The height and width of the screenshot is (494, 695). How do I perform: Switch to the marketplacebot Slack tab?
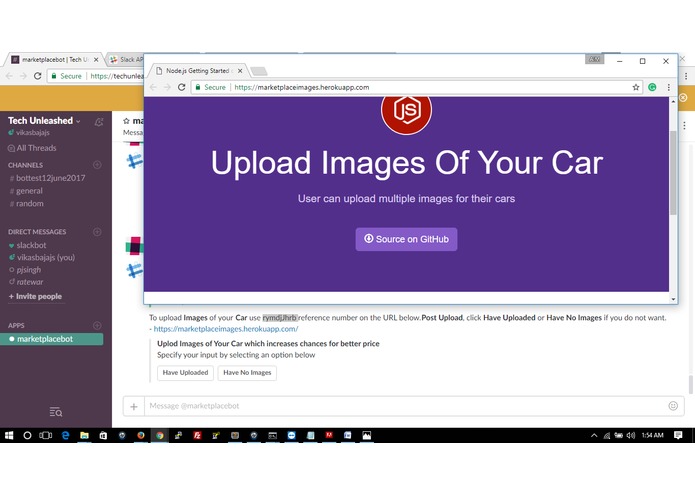53,59
